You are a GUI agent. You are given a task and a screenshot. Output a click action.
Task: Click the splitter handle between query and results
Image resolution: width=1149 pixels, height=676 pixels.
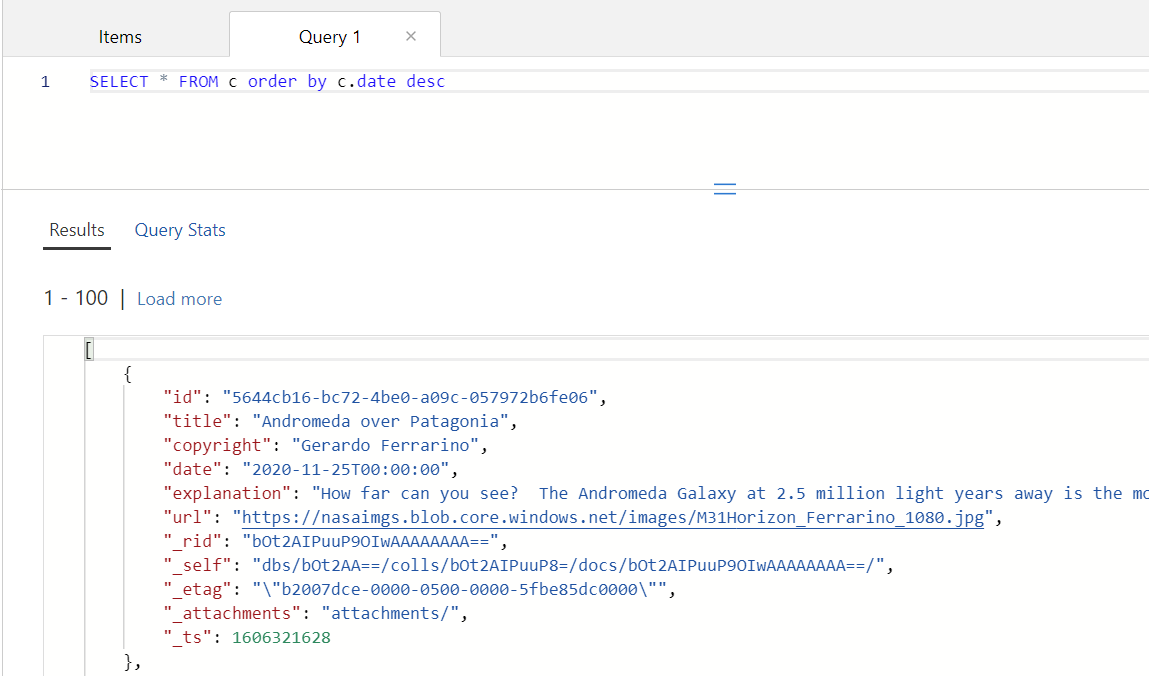725,189
